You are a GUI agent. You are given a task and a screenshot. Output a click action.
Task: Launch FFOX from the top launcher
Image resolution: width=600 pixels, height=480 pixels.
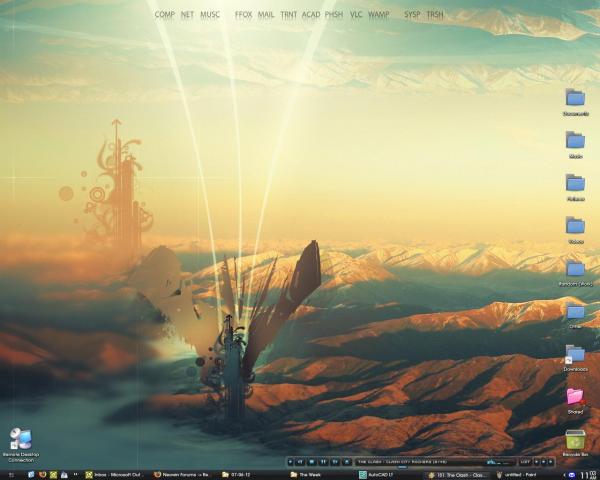point(243,15)
